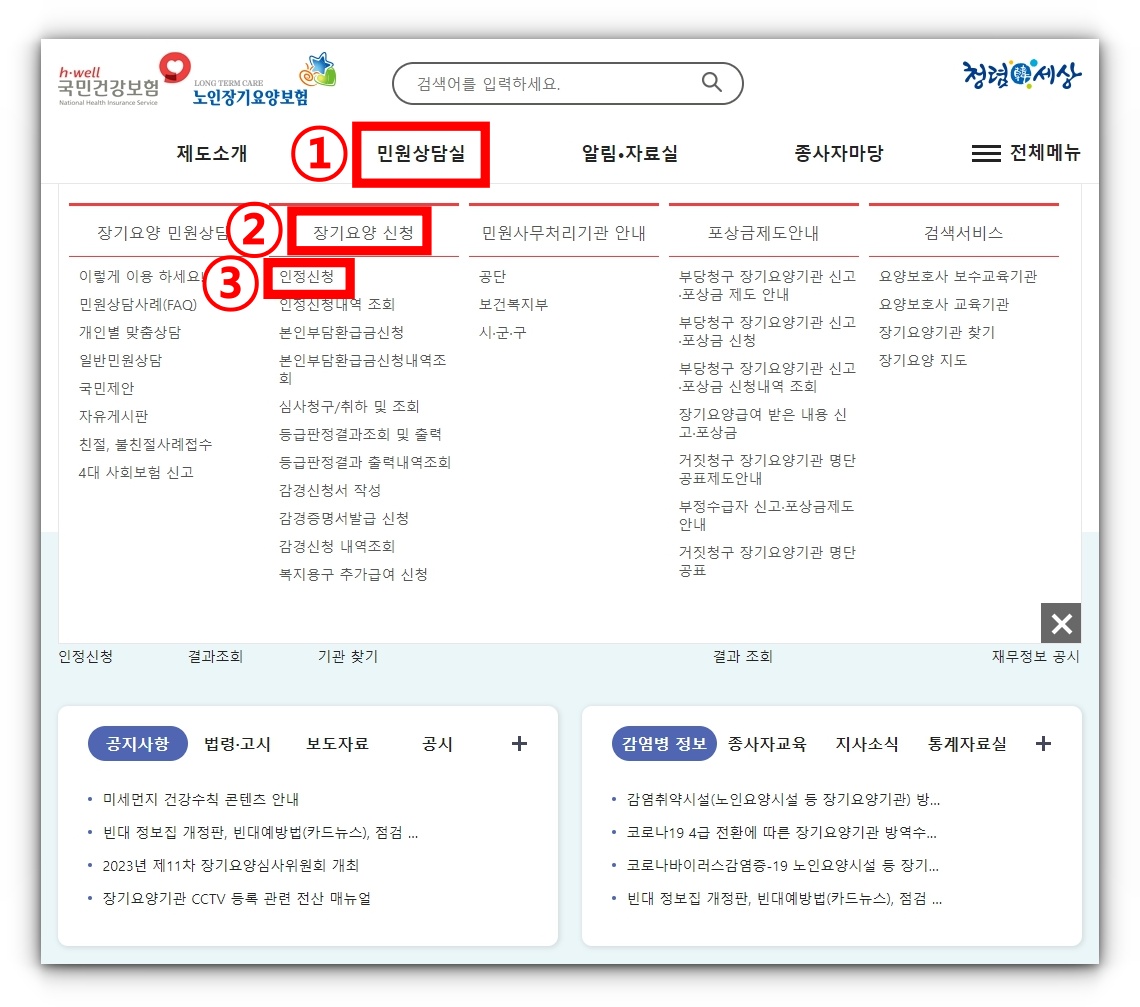
Task: Click the search magnifying glass icon
Action: coord(711,83)
